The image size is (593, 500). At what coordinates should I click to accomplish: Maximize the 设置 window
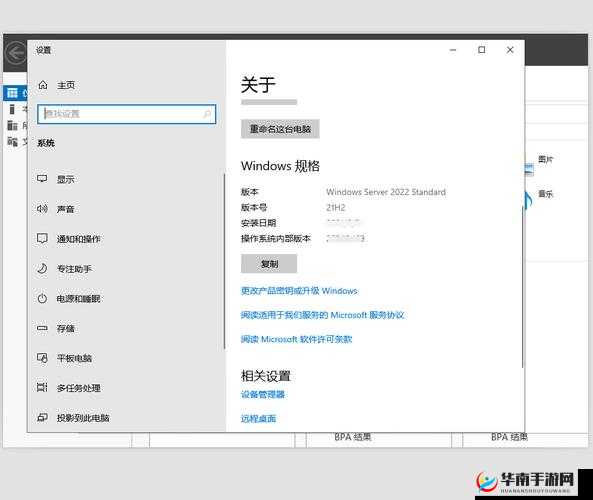point(481,50)
